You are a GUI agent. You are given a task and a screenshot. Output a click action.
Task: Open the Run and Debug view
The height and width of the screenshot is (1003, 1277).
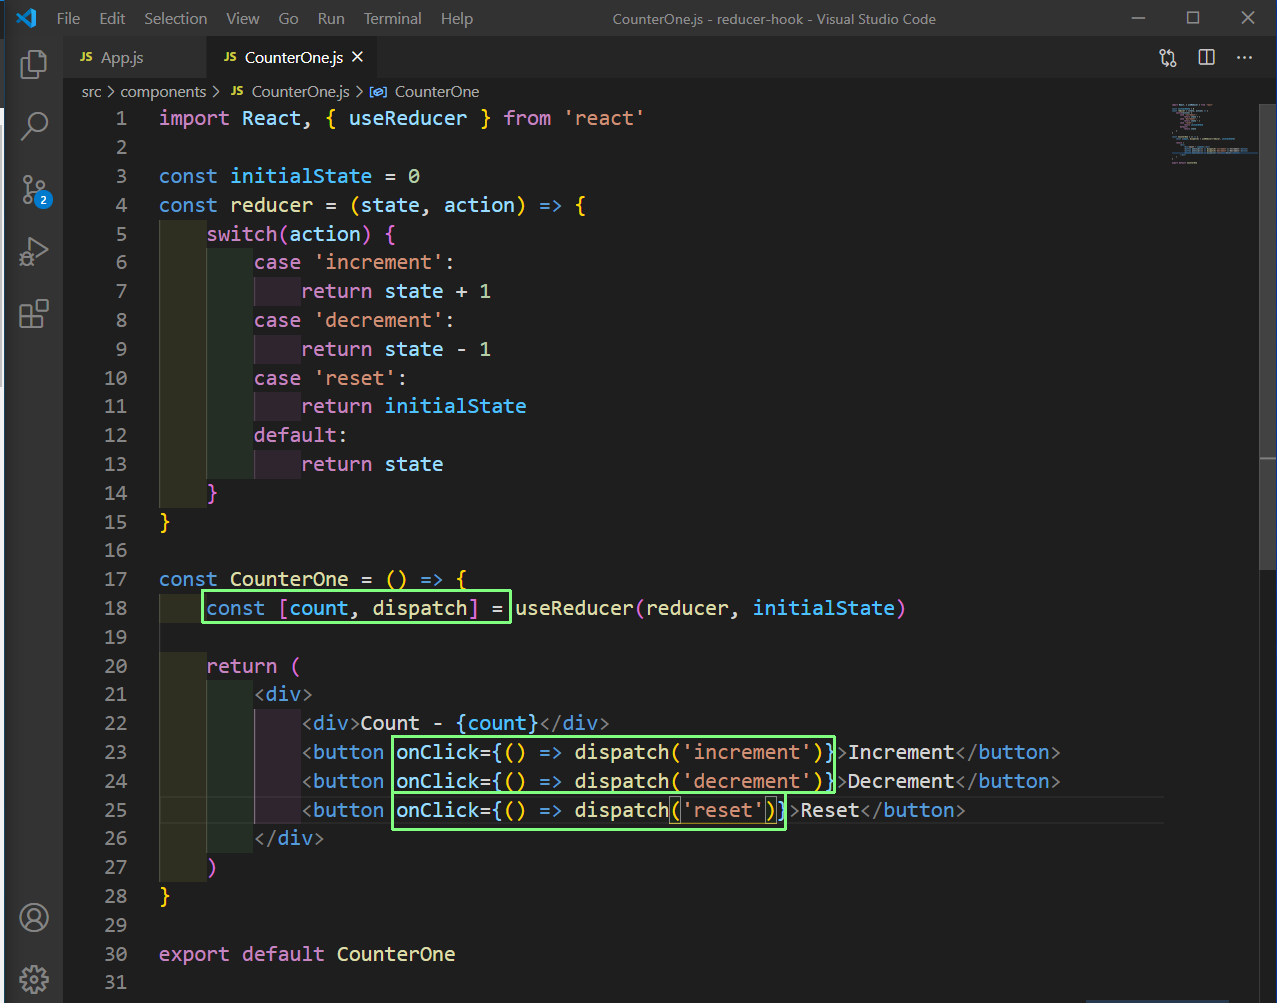(34, 252)
